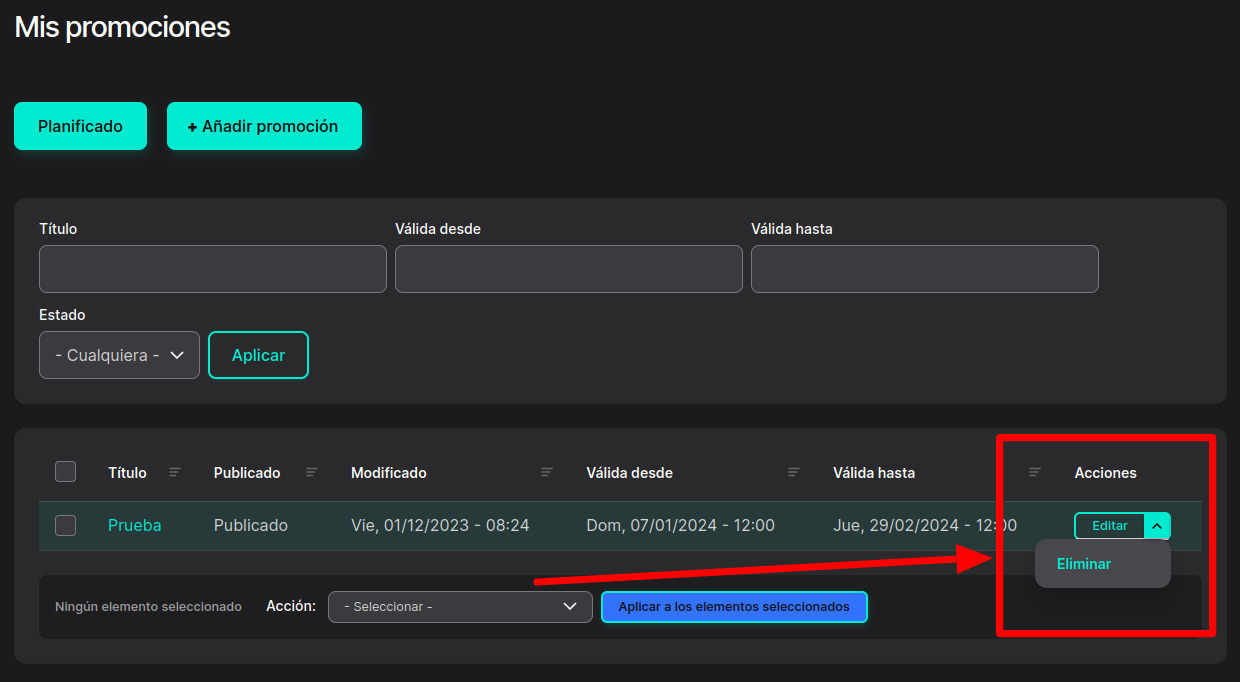1240x682 pixels.
Task: Open the Prueba promotion link
Action: pyautogui.click(x=134, y=525)
